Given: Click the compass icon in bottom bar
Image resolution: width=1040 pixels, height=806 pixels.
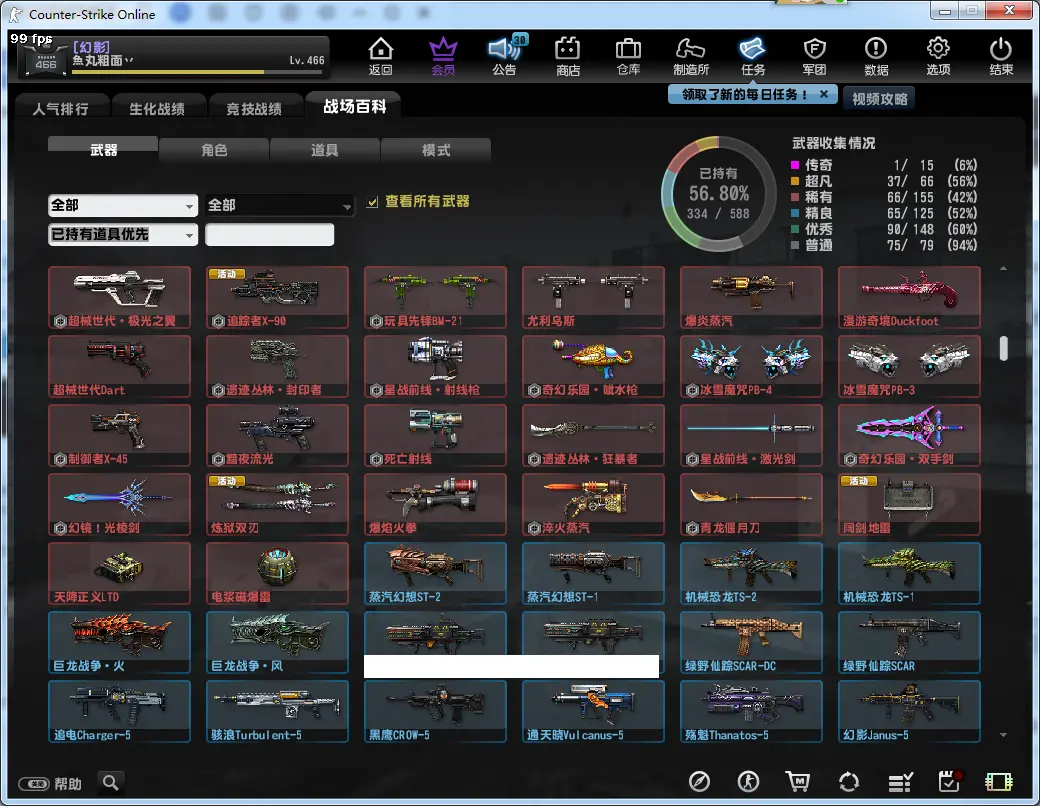Looking at the screenshot, I should click(699, 781).
